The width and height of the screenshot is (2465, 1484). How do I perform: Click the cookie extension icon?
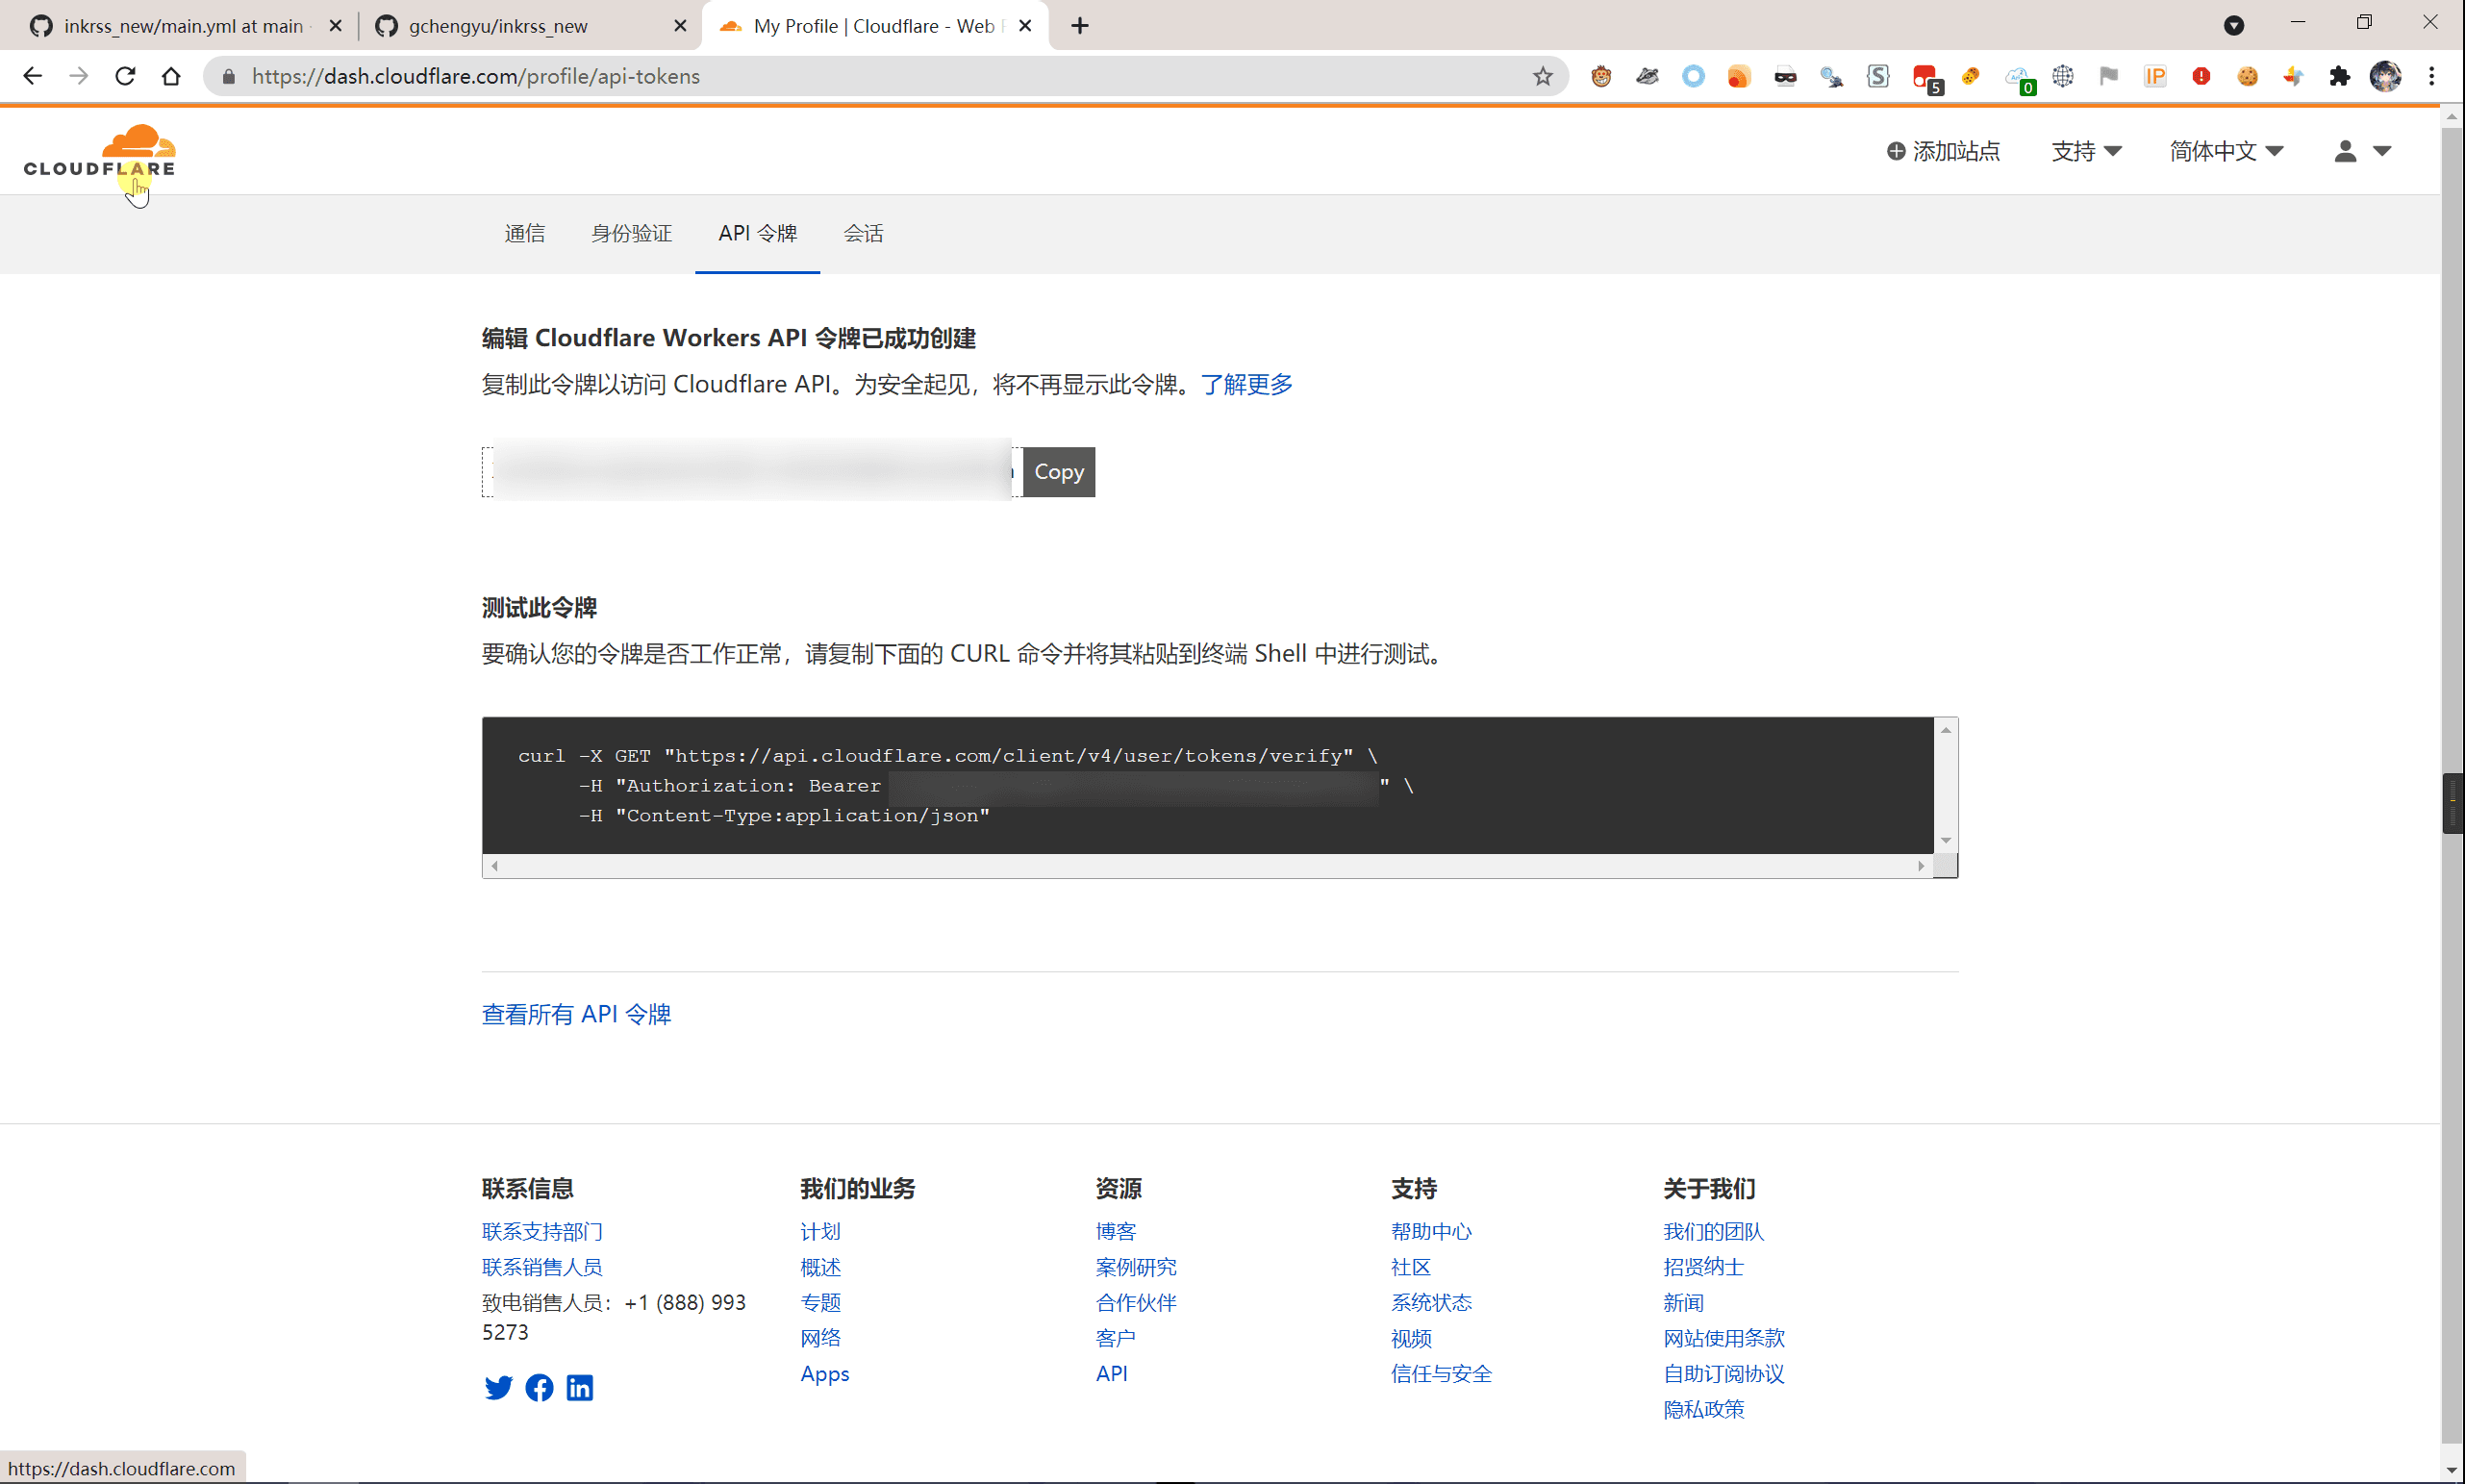[x=2247, y=76]
